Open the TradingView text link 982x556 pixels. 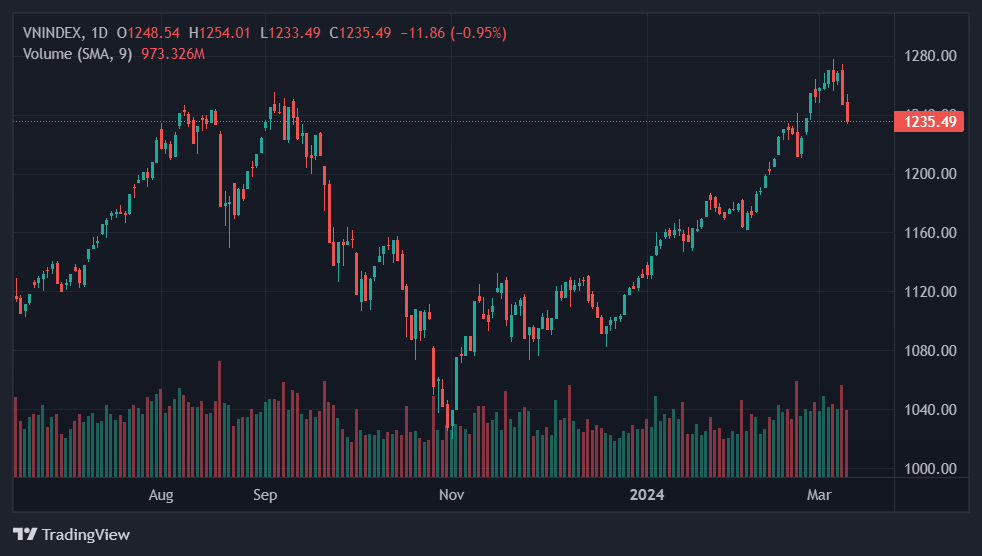point(85,535)
